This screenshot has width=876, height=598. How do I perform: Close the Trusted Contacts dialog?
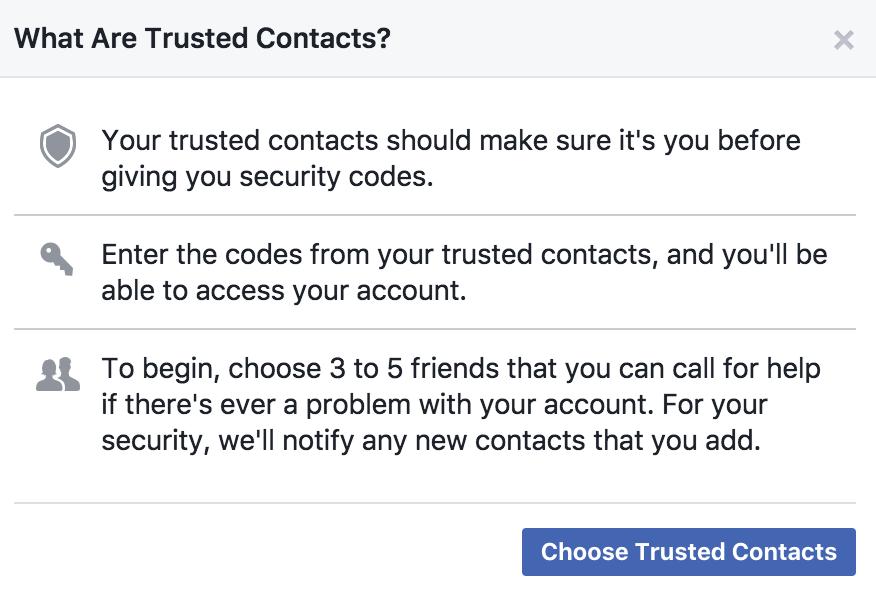tap(844, 40)
